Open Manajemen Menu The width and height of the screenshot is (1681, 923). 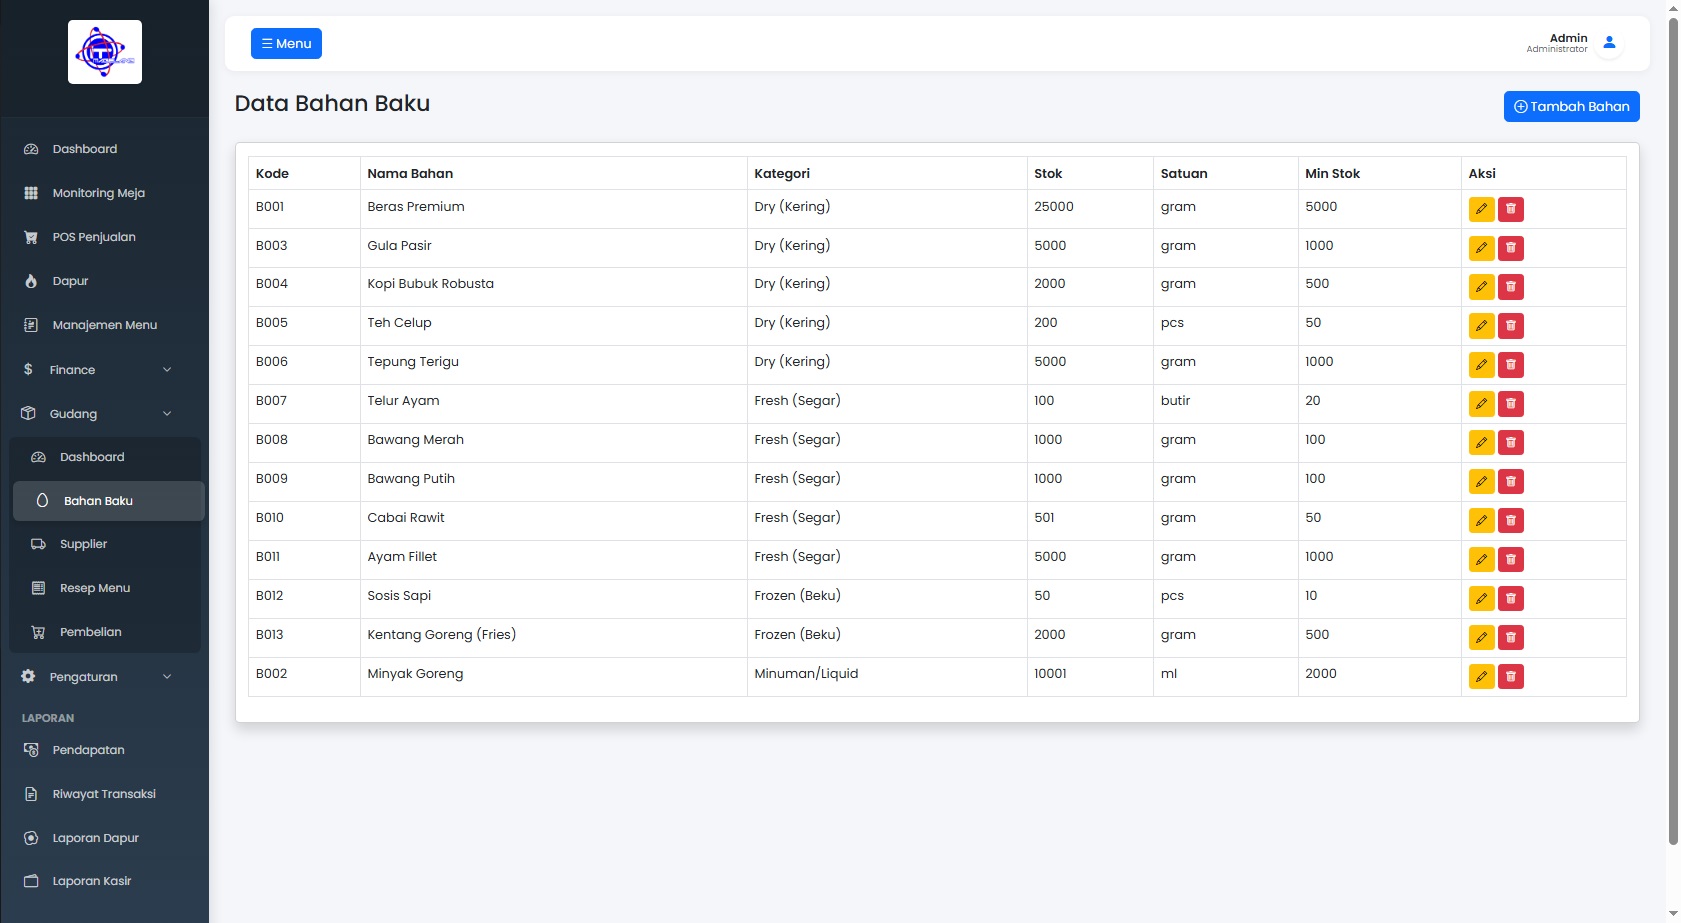pyautogui.click(x=104, y=325)
